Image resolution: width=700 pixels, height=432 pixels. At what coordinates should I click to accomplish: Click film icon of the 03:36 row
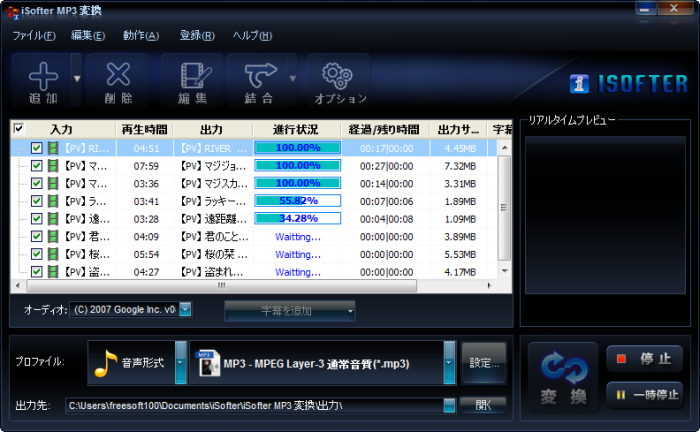[x=53, y=183]
